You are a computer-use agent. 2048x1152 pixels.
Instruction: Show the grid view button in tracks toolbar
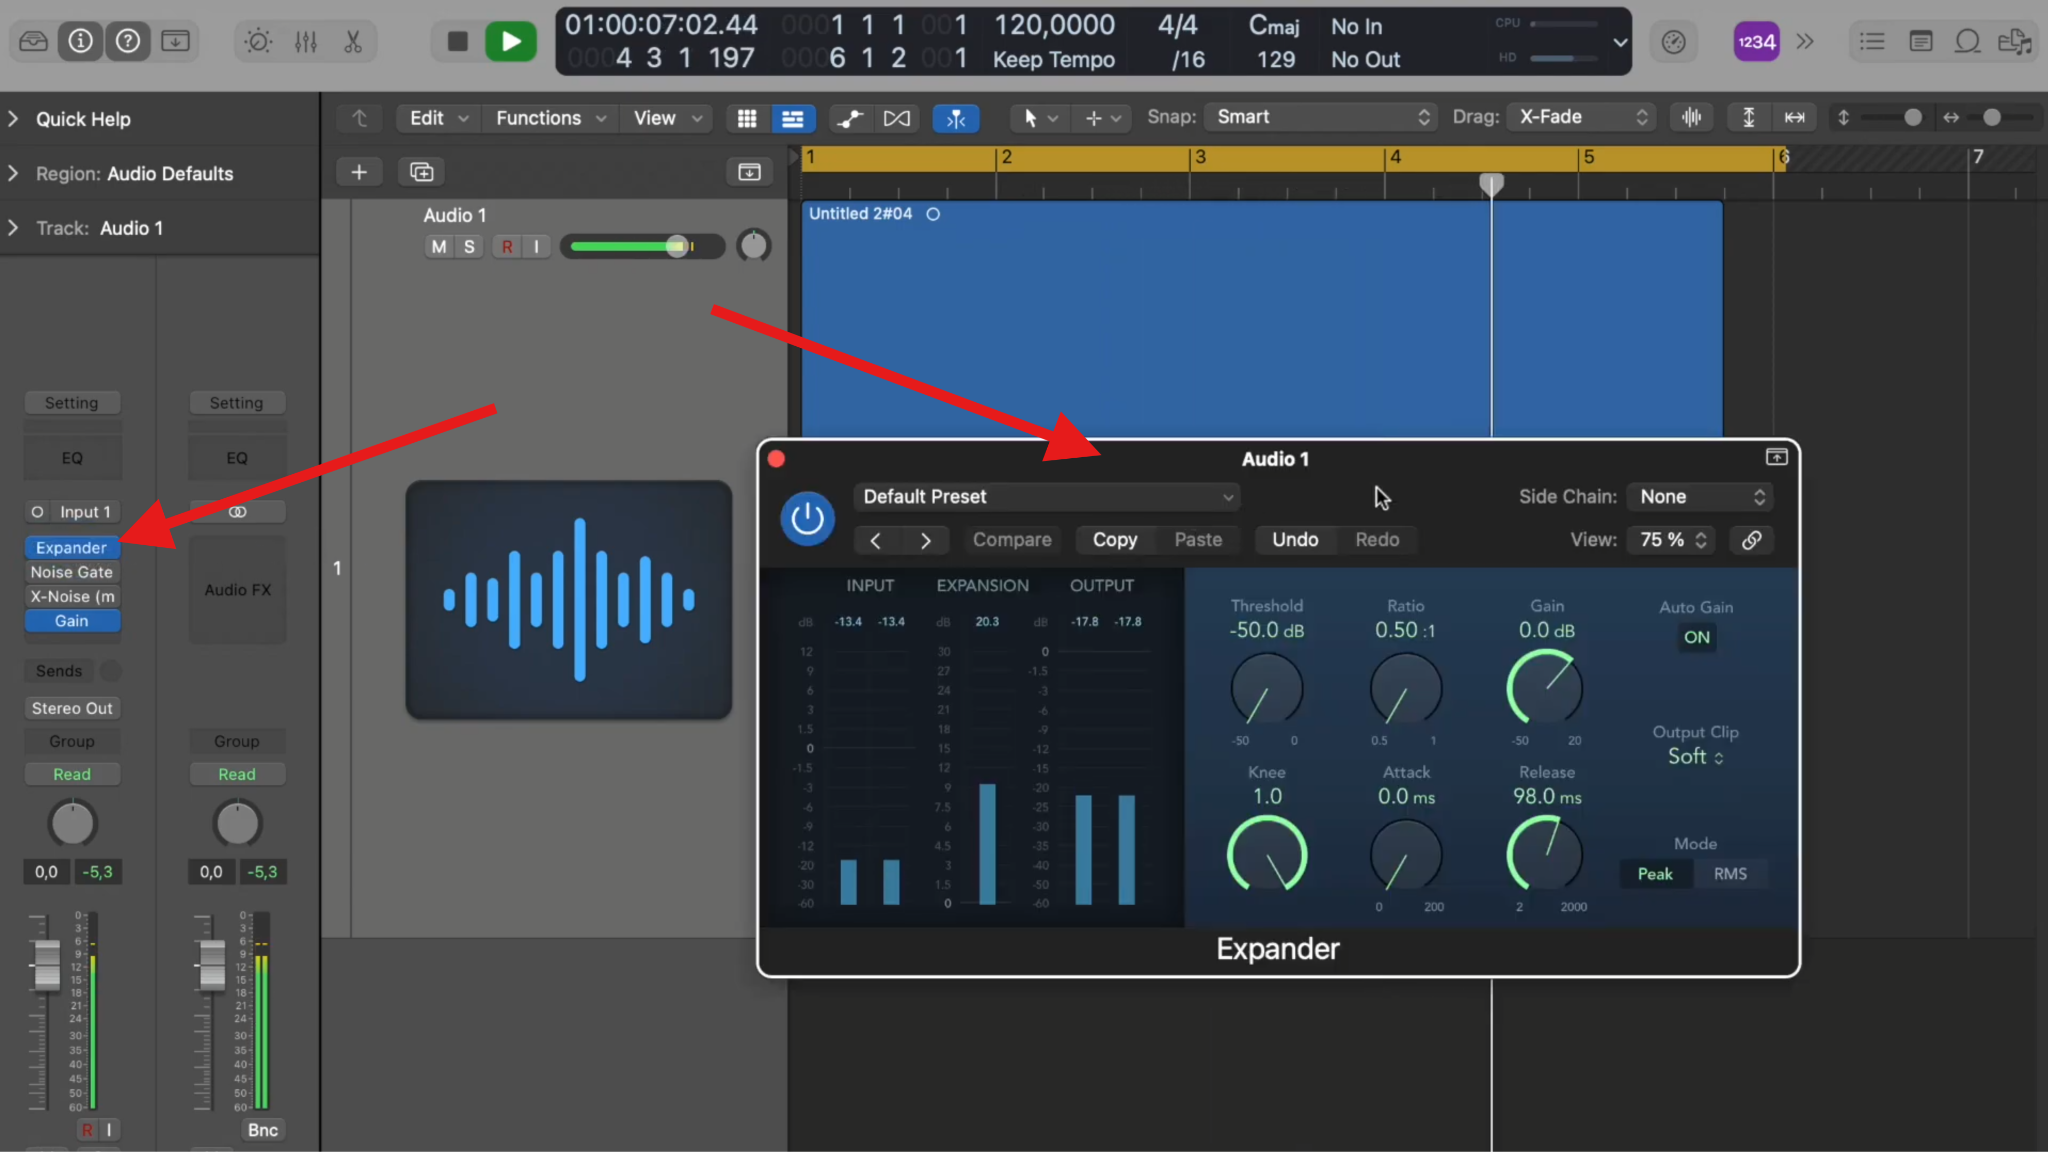(747, 118)
